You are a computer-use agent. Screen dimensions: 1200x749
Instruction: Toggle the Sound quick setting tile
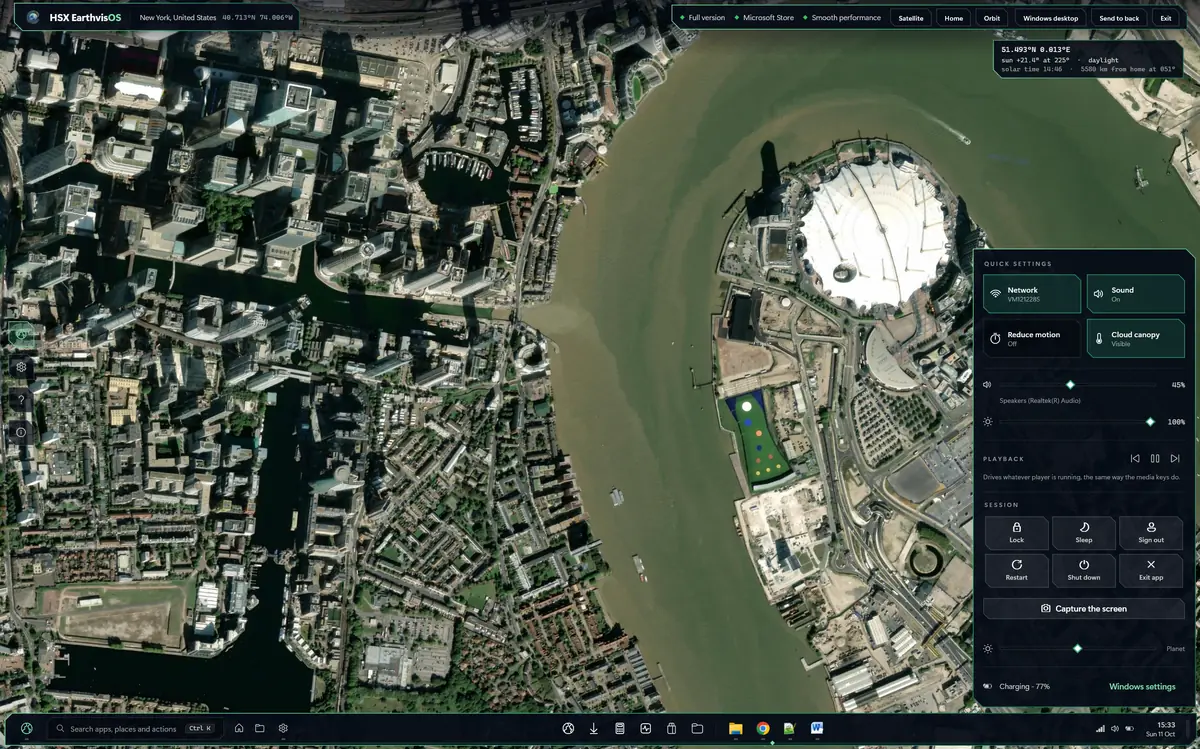1135,294
